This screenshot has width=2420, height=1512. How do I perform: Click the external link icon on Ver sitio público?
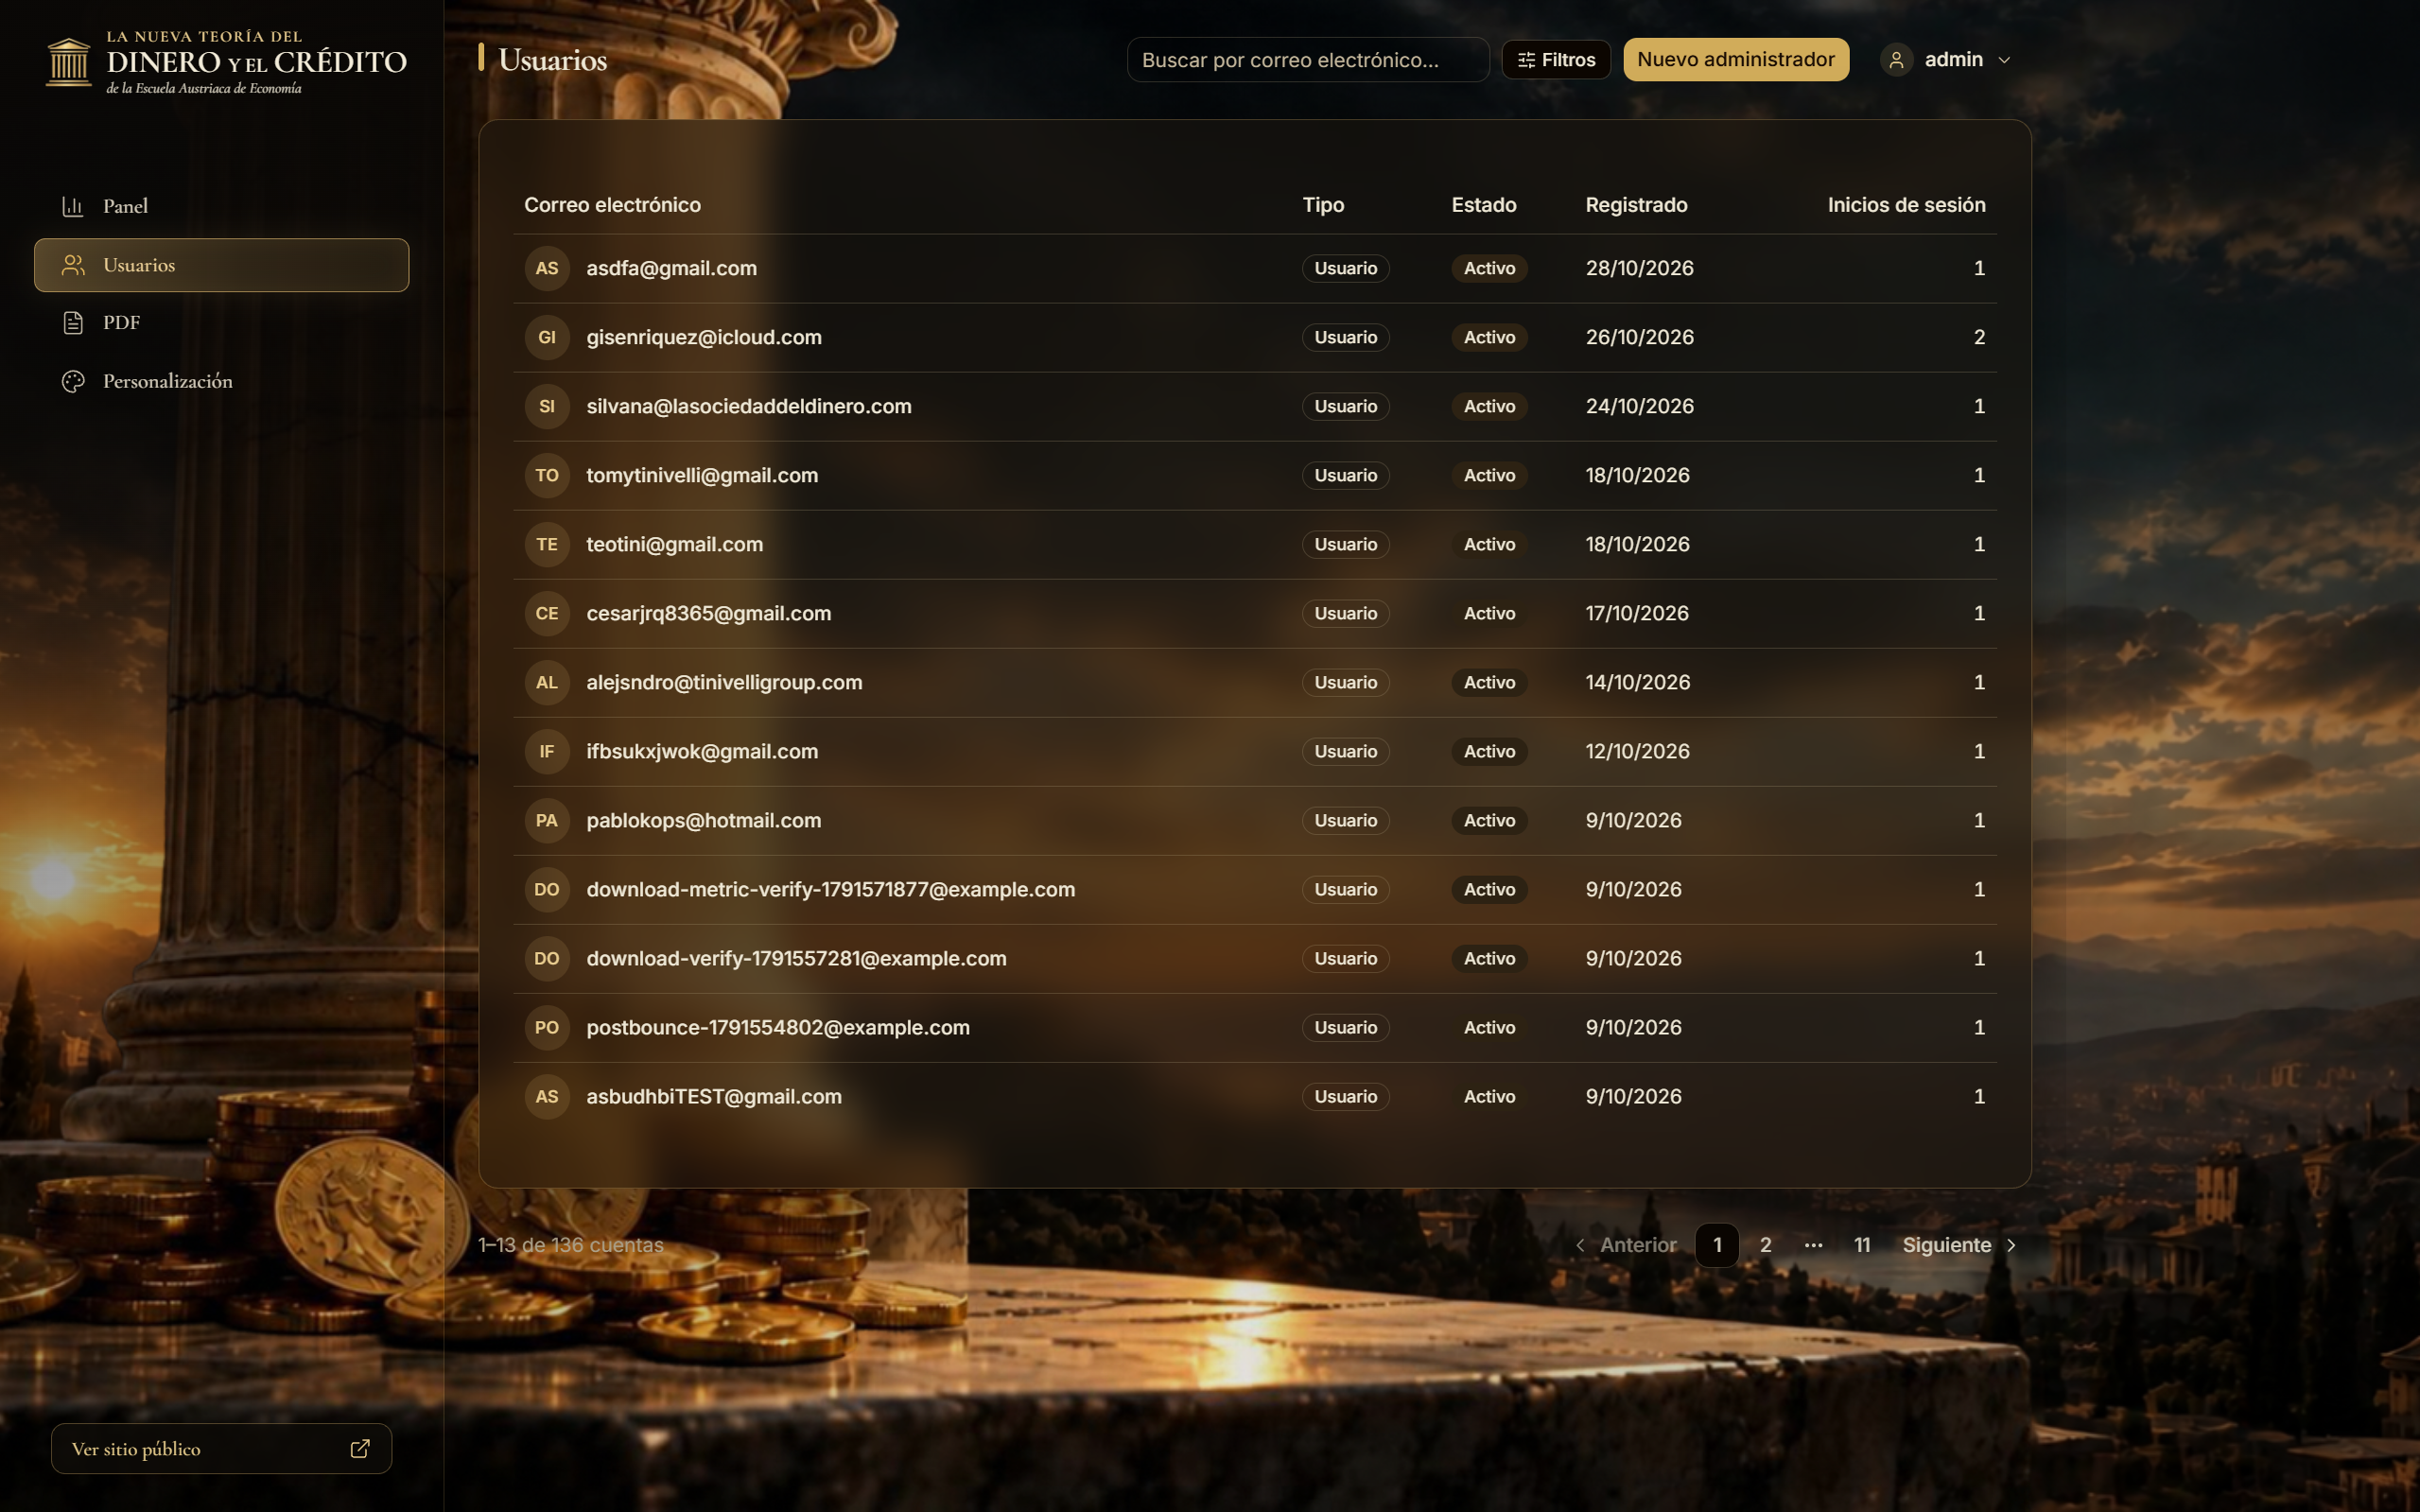[360, 1449]
